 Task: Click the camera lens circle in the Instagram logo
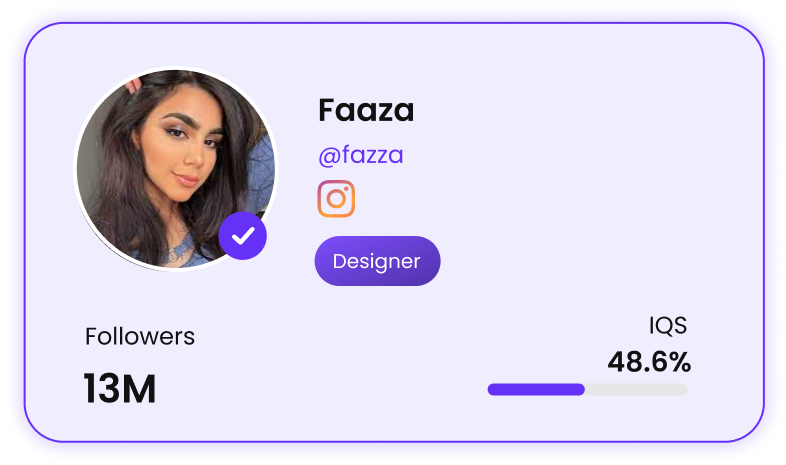click(x=336, y=199)
